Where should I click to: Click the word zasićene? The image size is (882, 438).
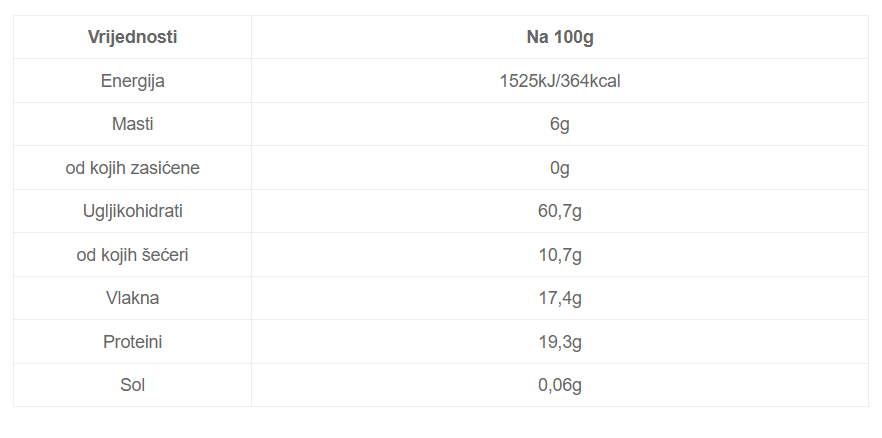pos(165,168)
